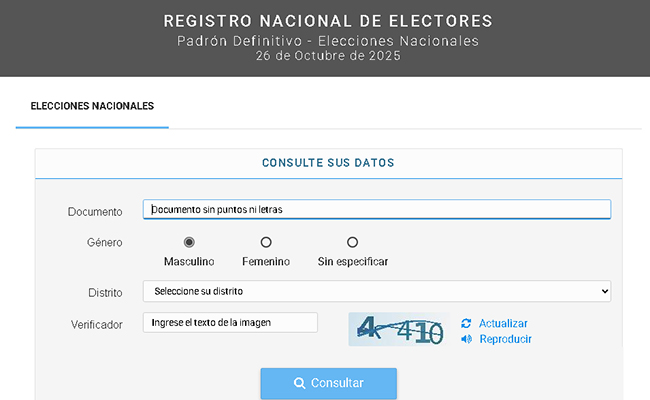The width and height of the screenshot is (650, 400).
Task: Click the Sin especificar label text
Action: (x=353, y=262)
